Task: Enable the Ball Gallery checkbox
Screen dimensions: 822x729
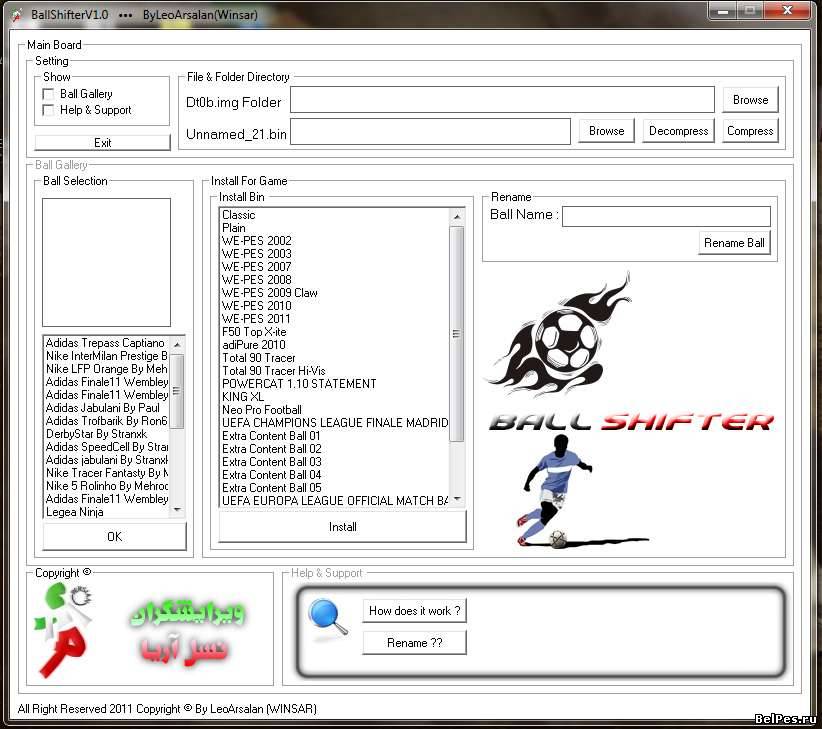Action: pos(48,94)
